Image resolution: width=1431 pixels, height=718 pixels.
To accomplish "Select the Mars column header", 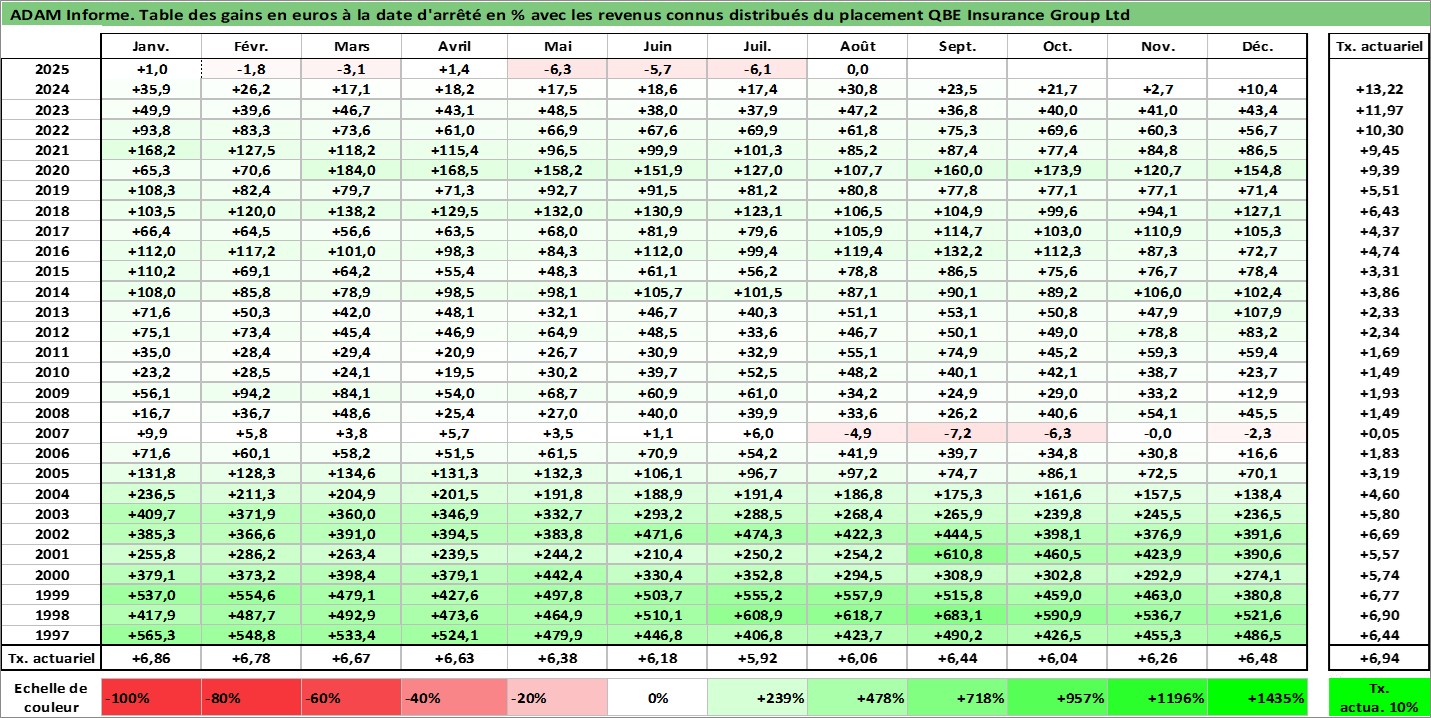I will click(353, 47).
